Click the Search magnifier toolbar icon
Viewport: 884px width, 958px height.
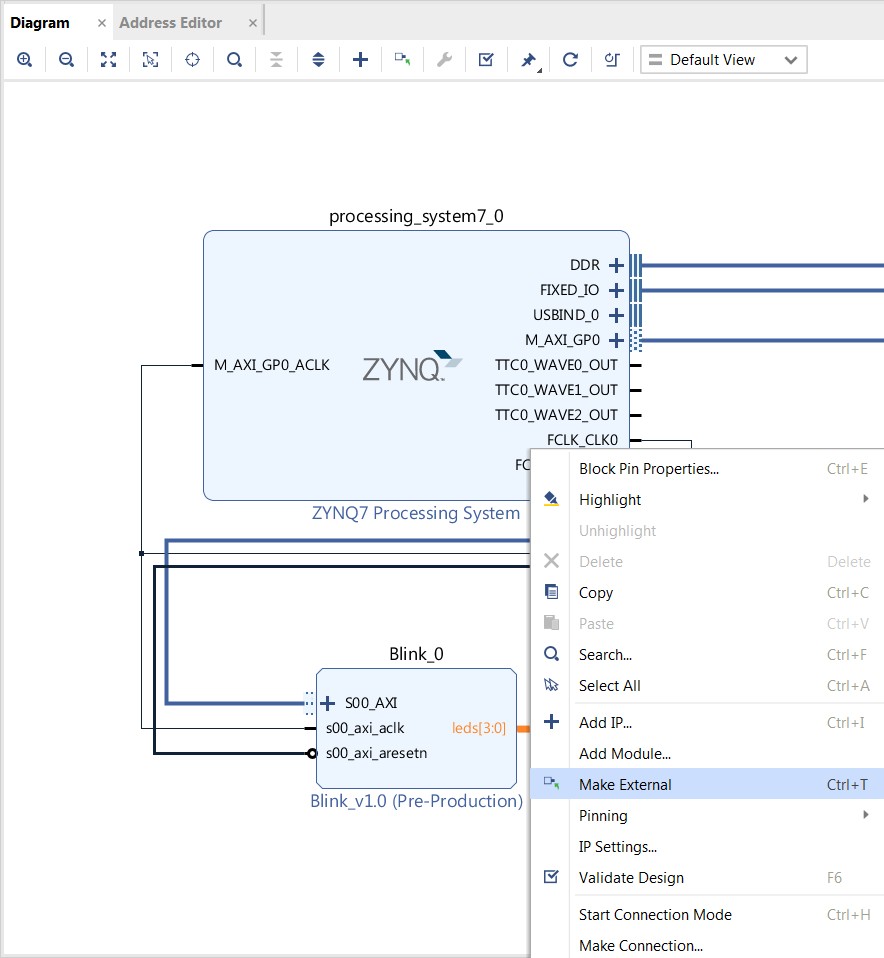click(234, 60)
